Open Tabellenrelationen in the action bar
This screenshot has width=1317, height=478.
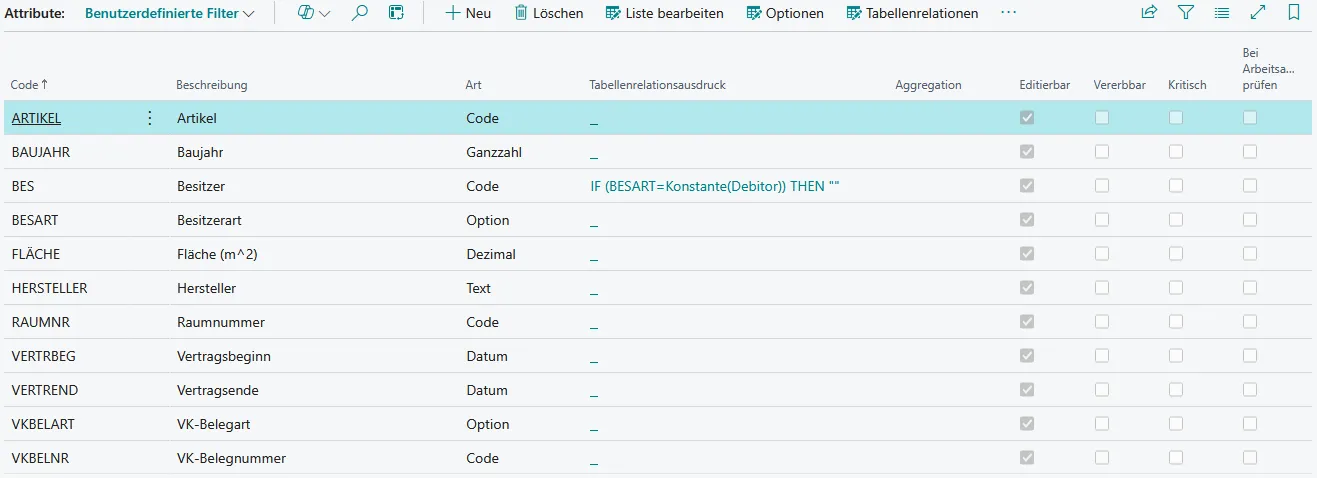coord(912,13)
